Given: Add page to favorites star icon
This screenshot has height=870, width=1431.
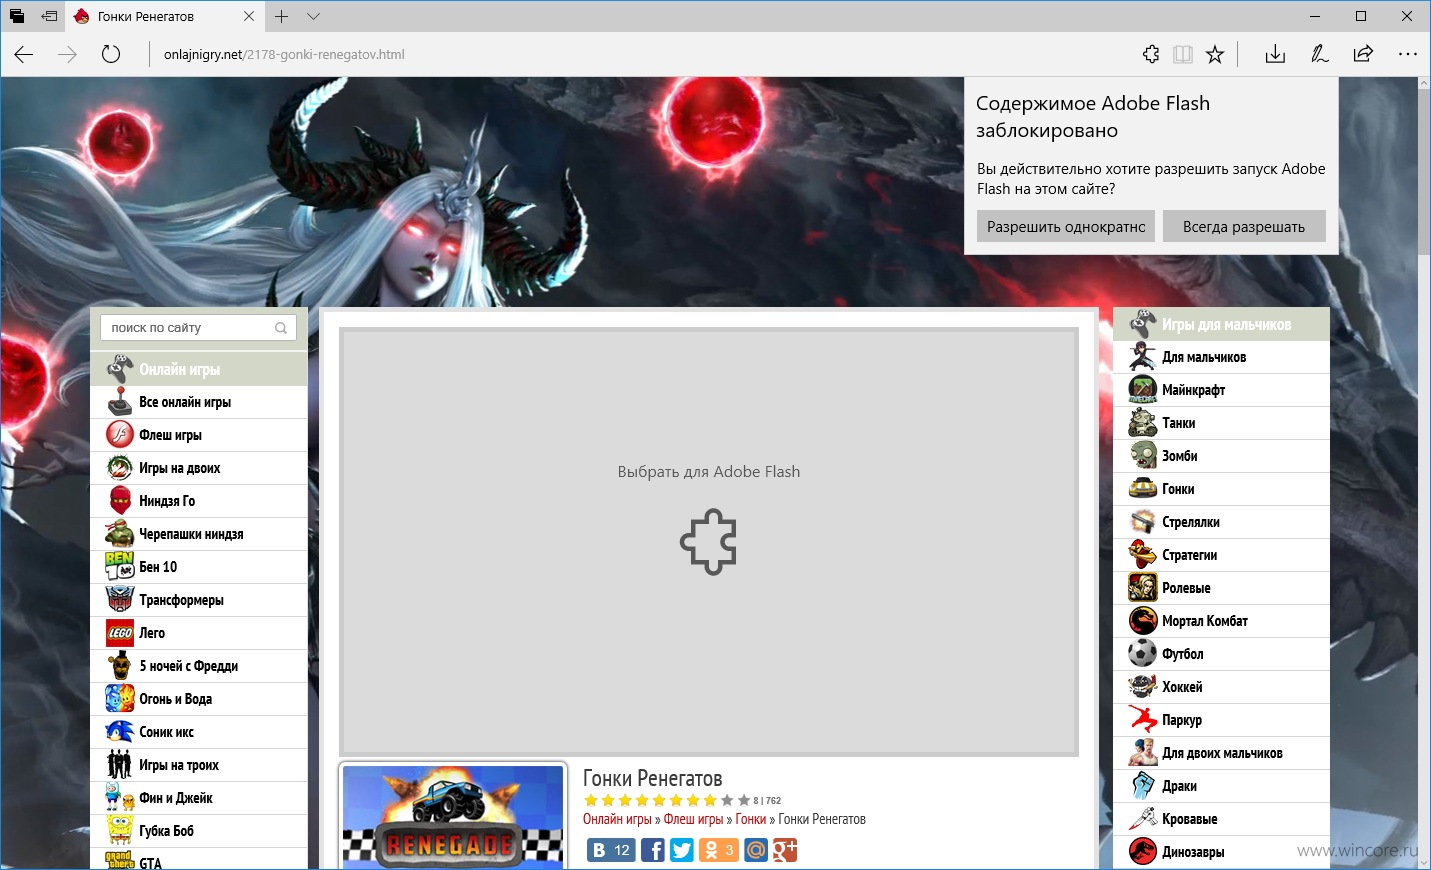Looking at the screenshot, I should (1215, 54).
